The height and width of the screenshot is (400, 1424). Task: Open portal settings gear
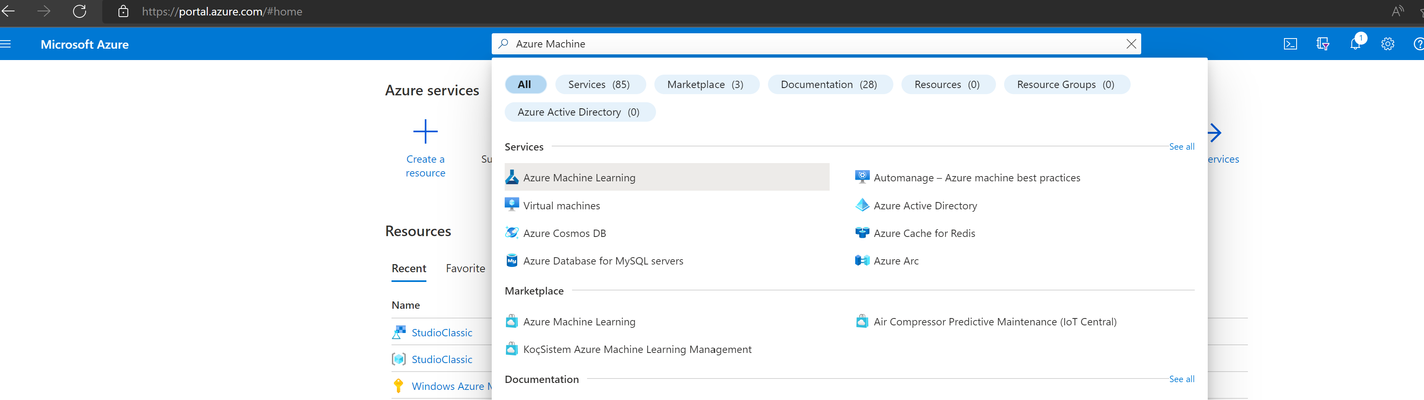1388,44
